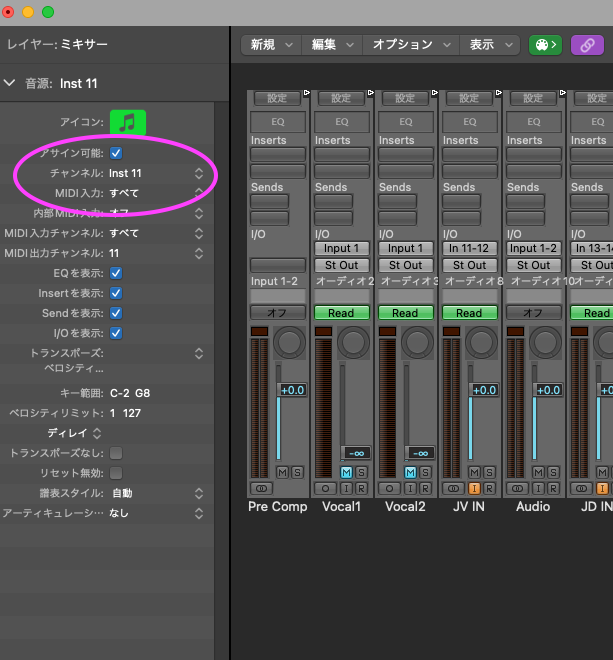Image resolution: width=613 pixels, height=660 pixels.
Task: Enable the リセット無効 checkbox
Action: click(x=116, y=473)
